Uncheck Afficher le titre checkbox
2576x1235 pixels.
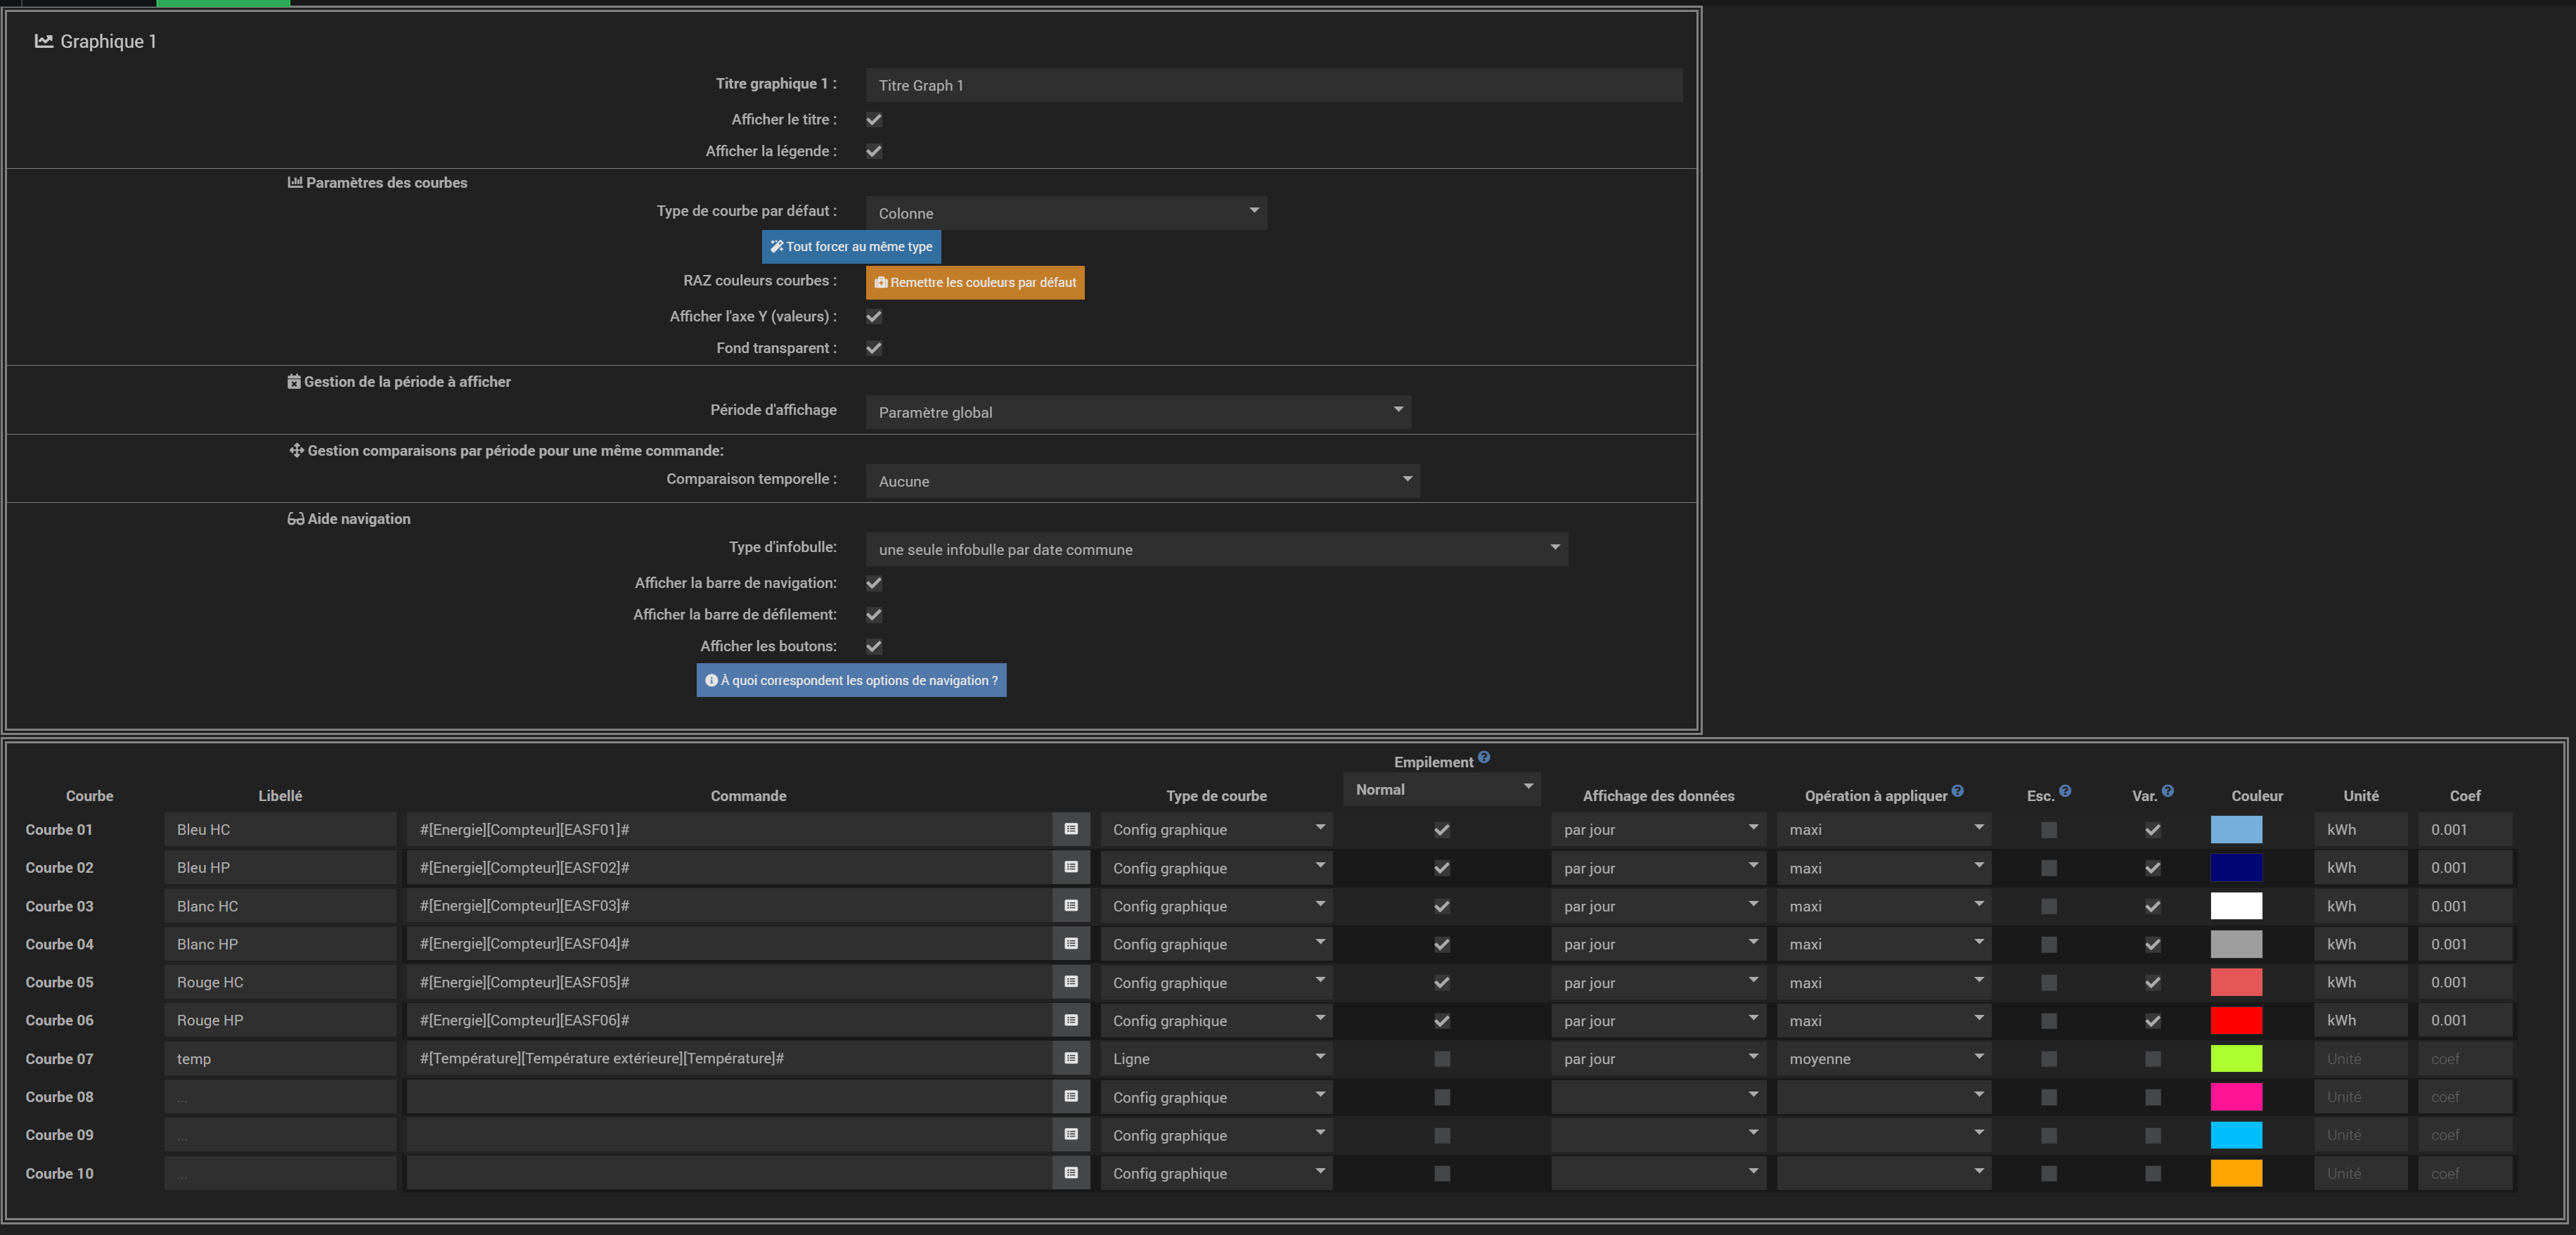click(x=874, y=120)
